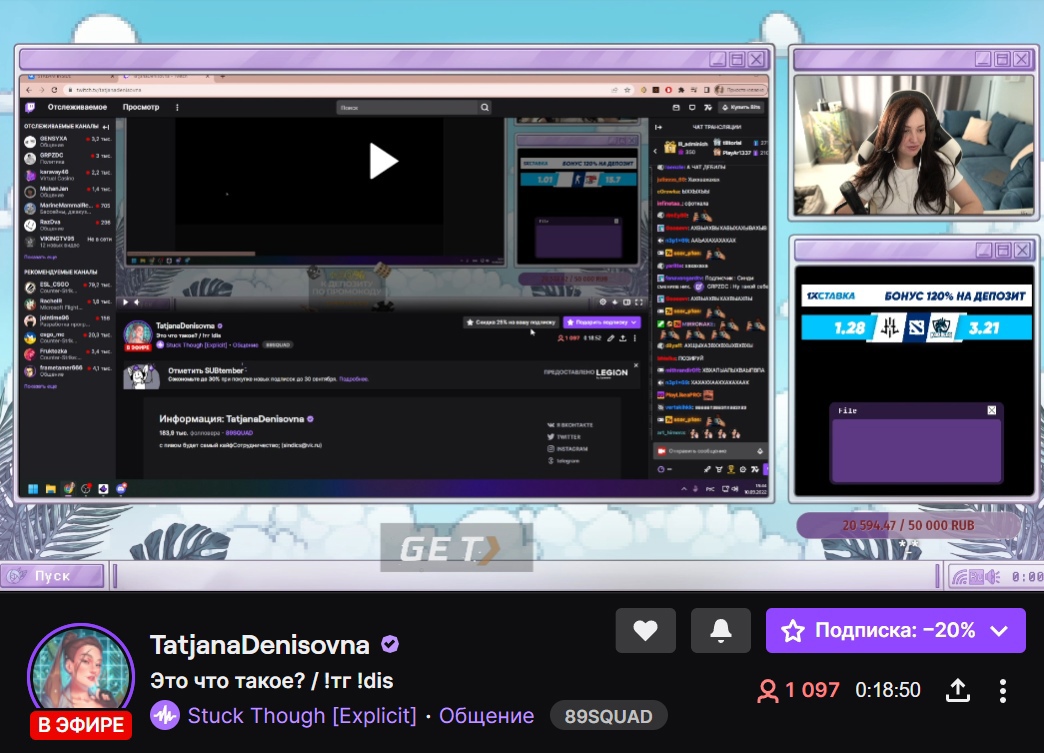Open the Просмотр tab in streamed Twitch

(x=141, y=107)
